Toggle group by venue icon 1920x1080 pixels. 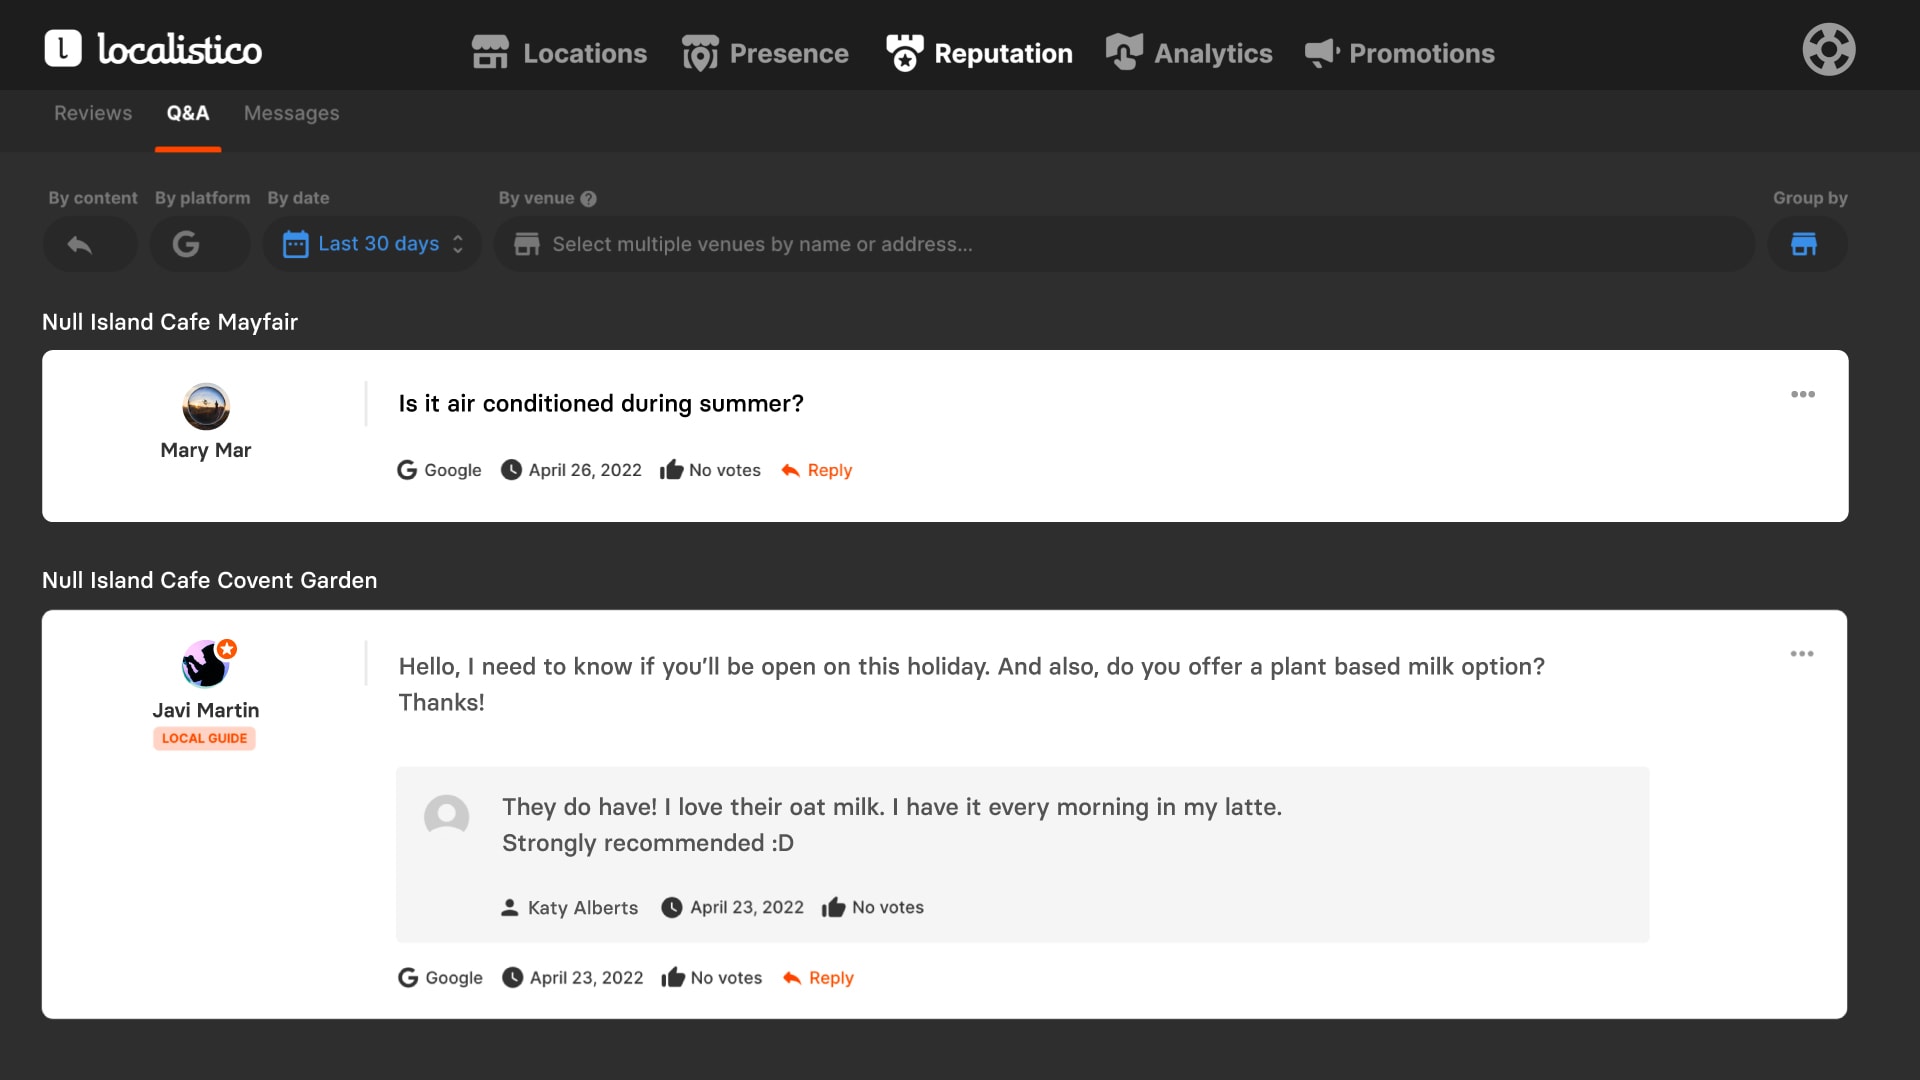coord(1804,244)
